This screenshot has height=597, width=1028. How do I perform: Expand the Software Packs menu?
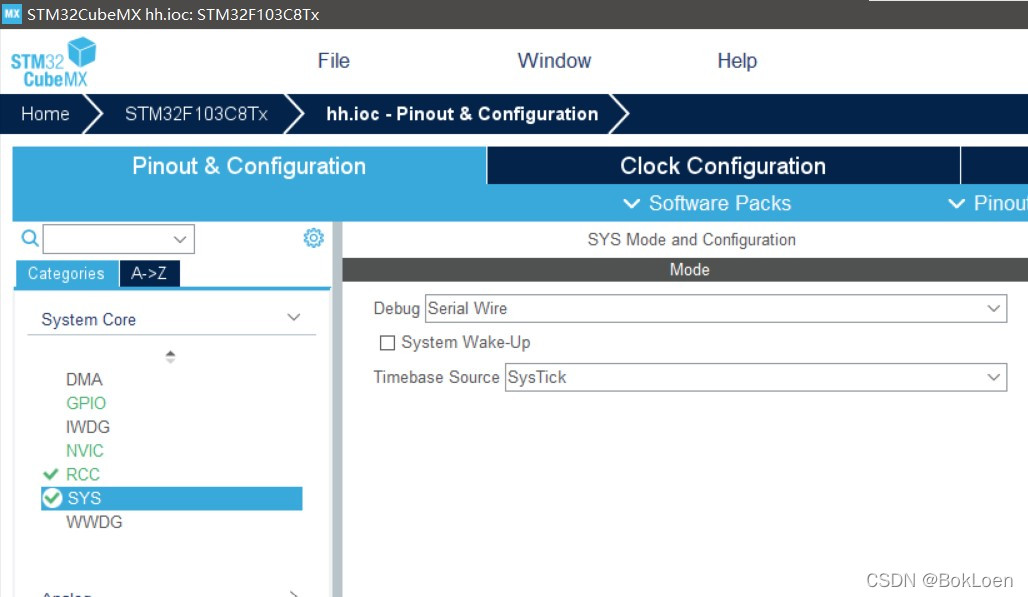(x=707, y=203)
